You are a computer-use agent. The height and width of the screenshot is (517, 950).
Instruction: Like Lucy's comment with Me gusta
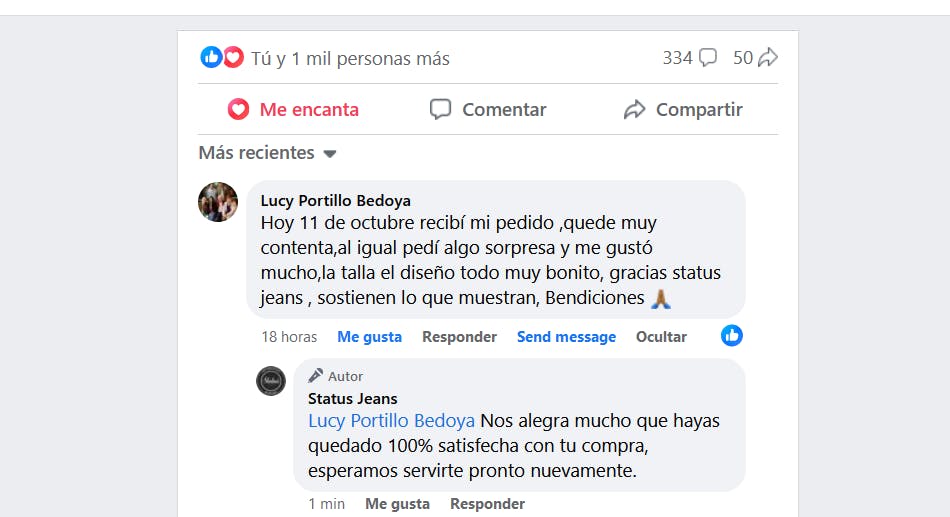pyautogui.click(x=369, y=337)
